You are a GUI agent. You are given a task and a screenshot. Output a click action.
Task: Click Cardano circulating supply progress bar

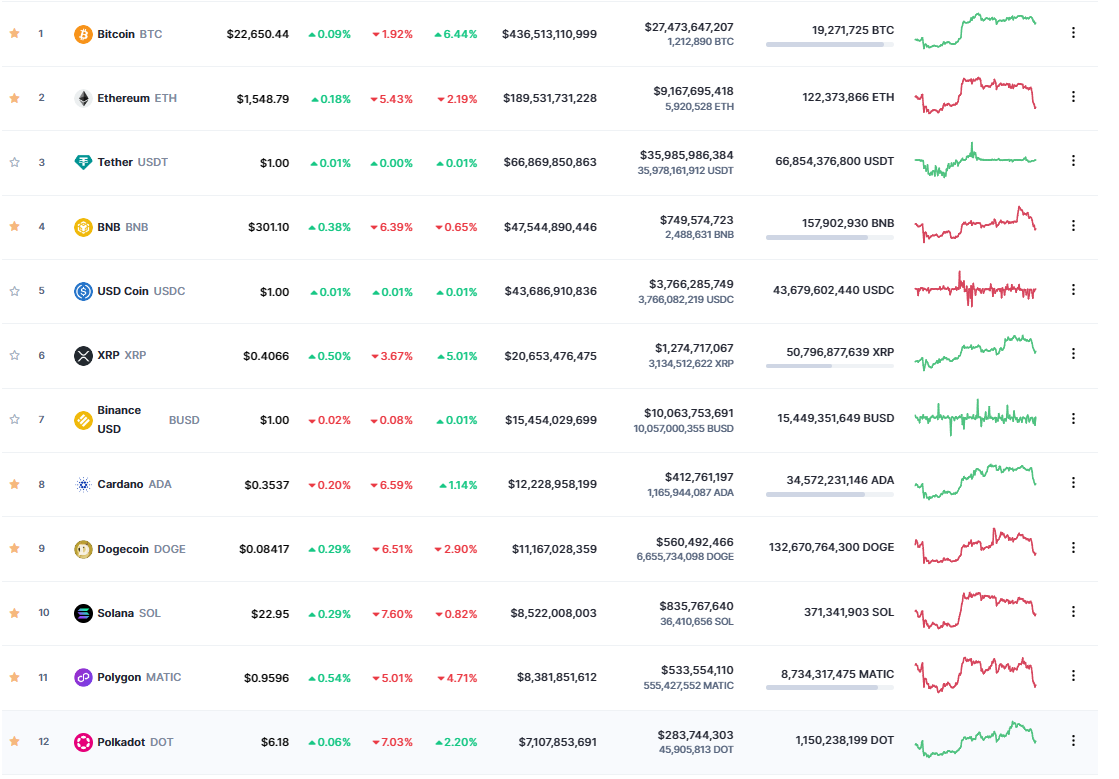point(829,494)
